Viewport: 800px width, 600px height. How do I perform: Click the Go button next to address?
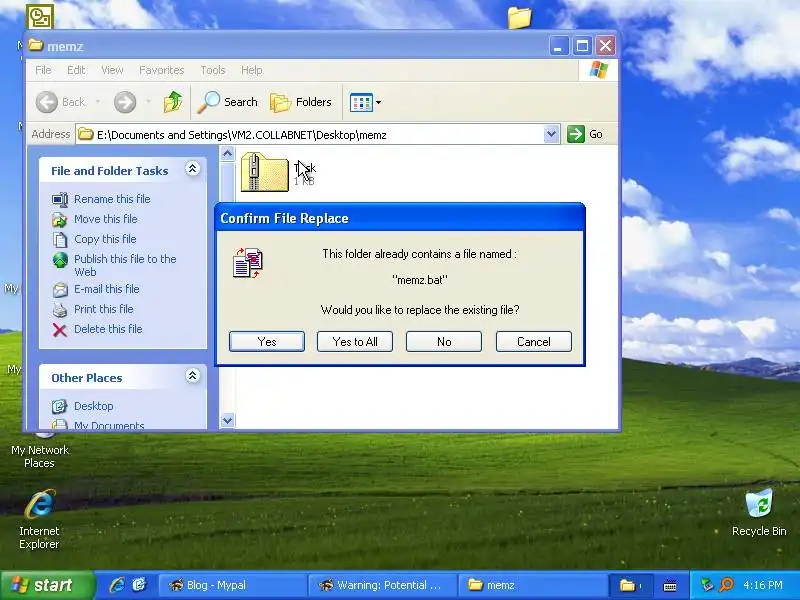coord(585,134)
